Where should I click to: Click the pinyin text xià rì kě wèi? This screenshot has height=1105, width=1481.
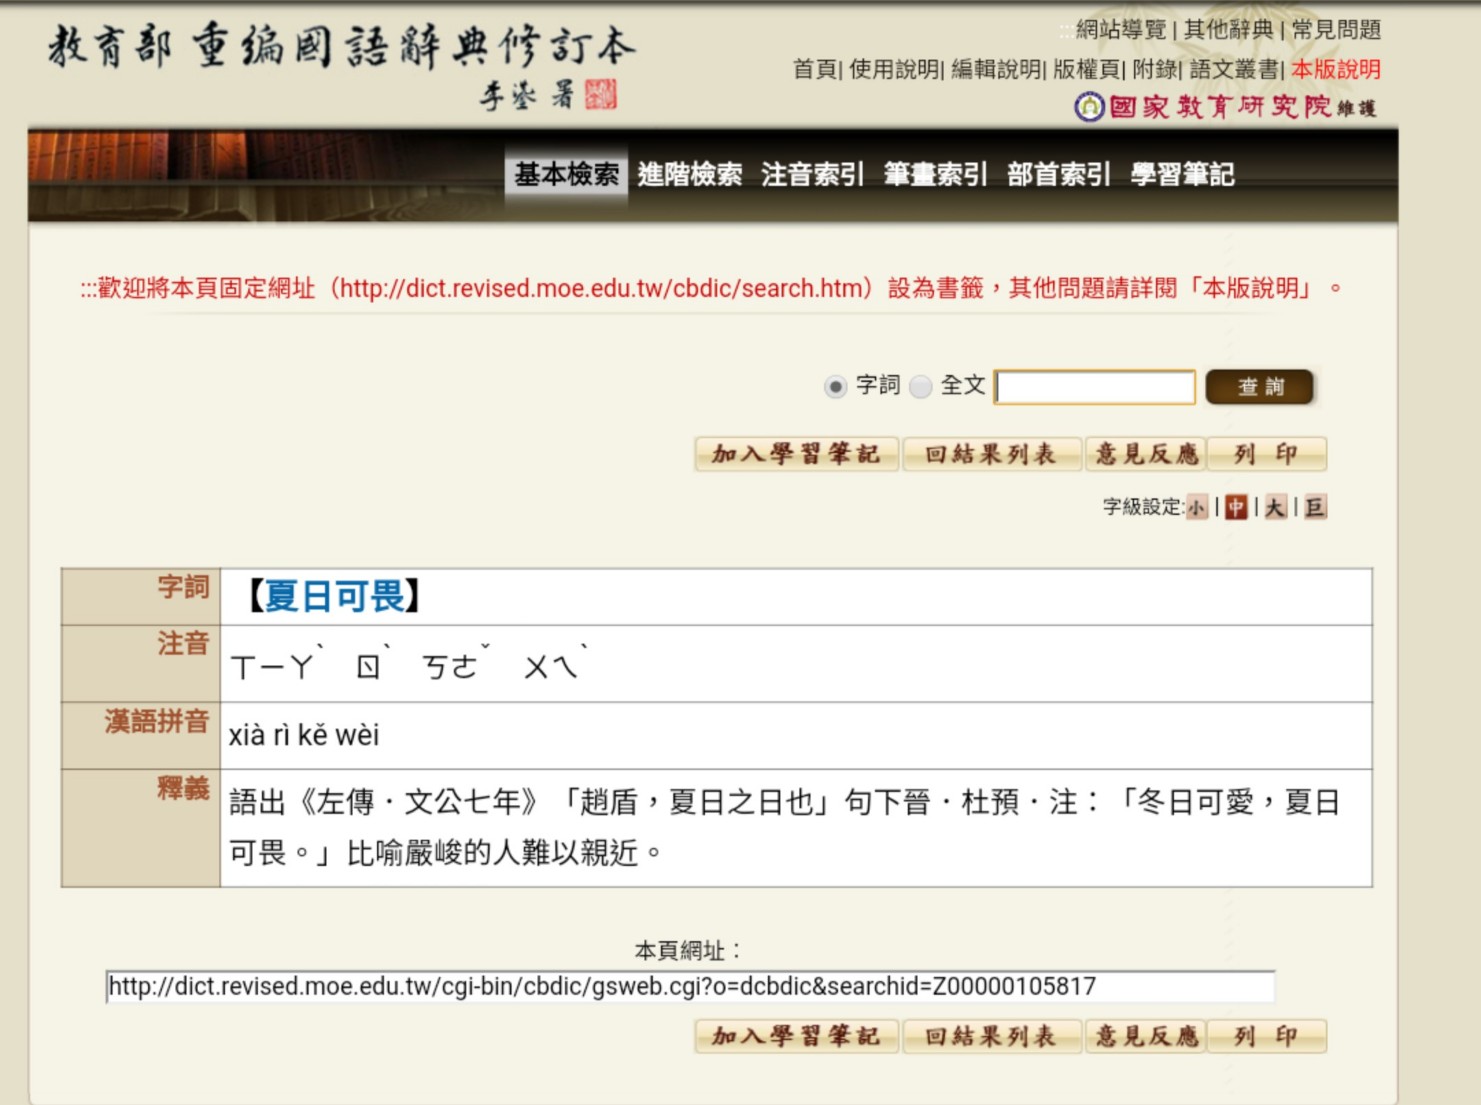[304, 735]
